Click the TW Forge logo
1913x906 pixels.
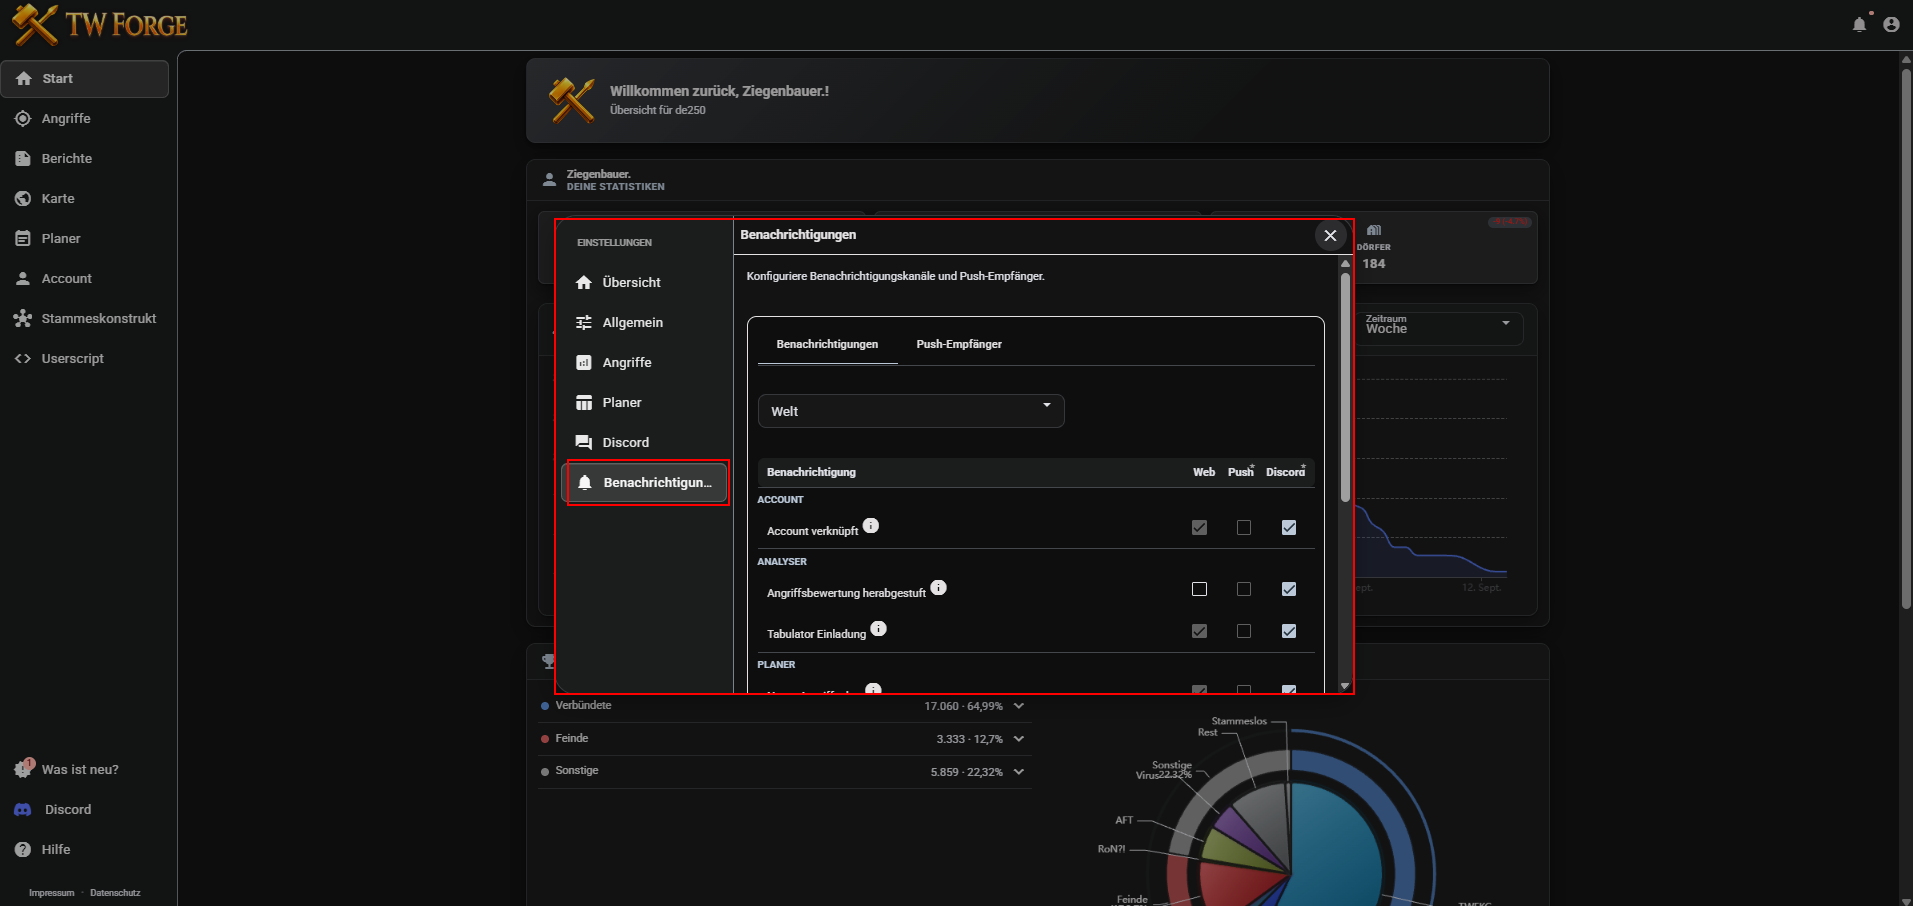(100, 25)
